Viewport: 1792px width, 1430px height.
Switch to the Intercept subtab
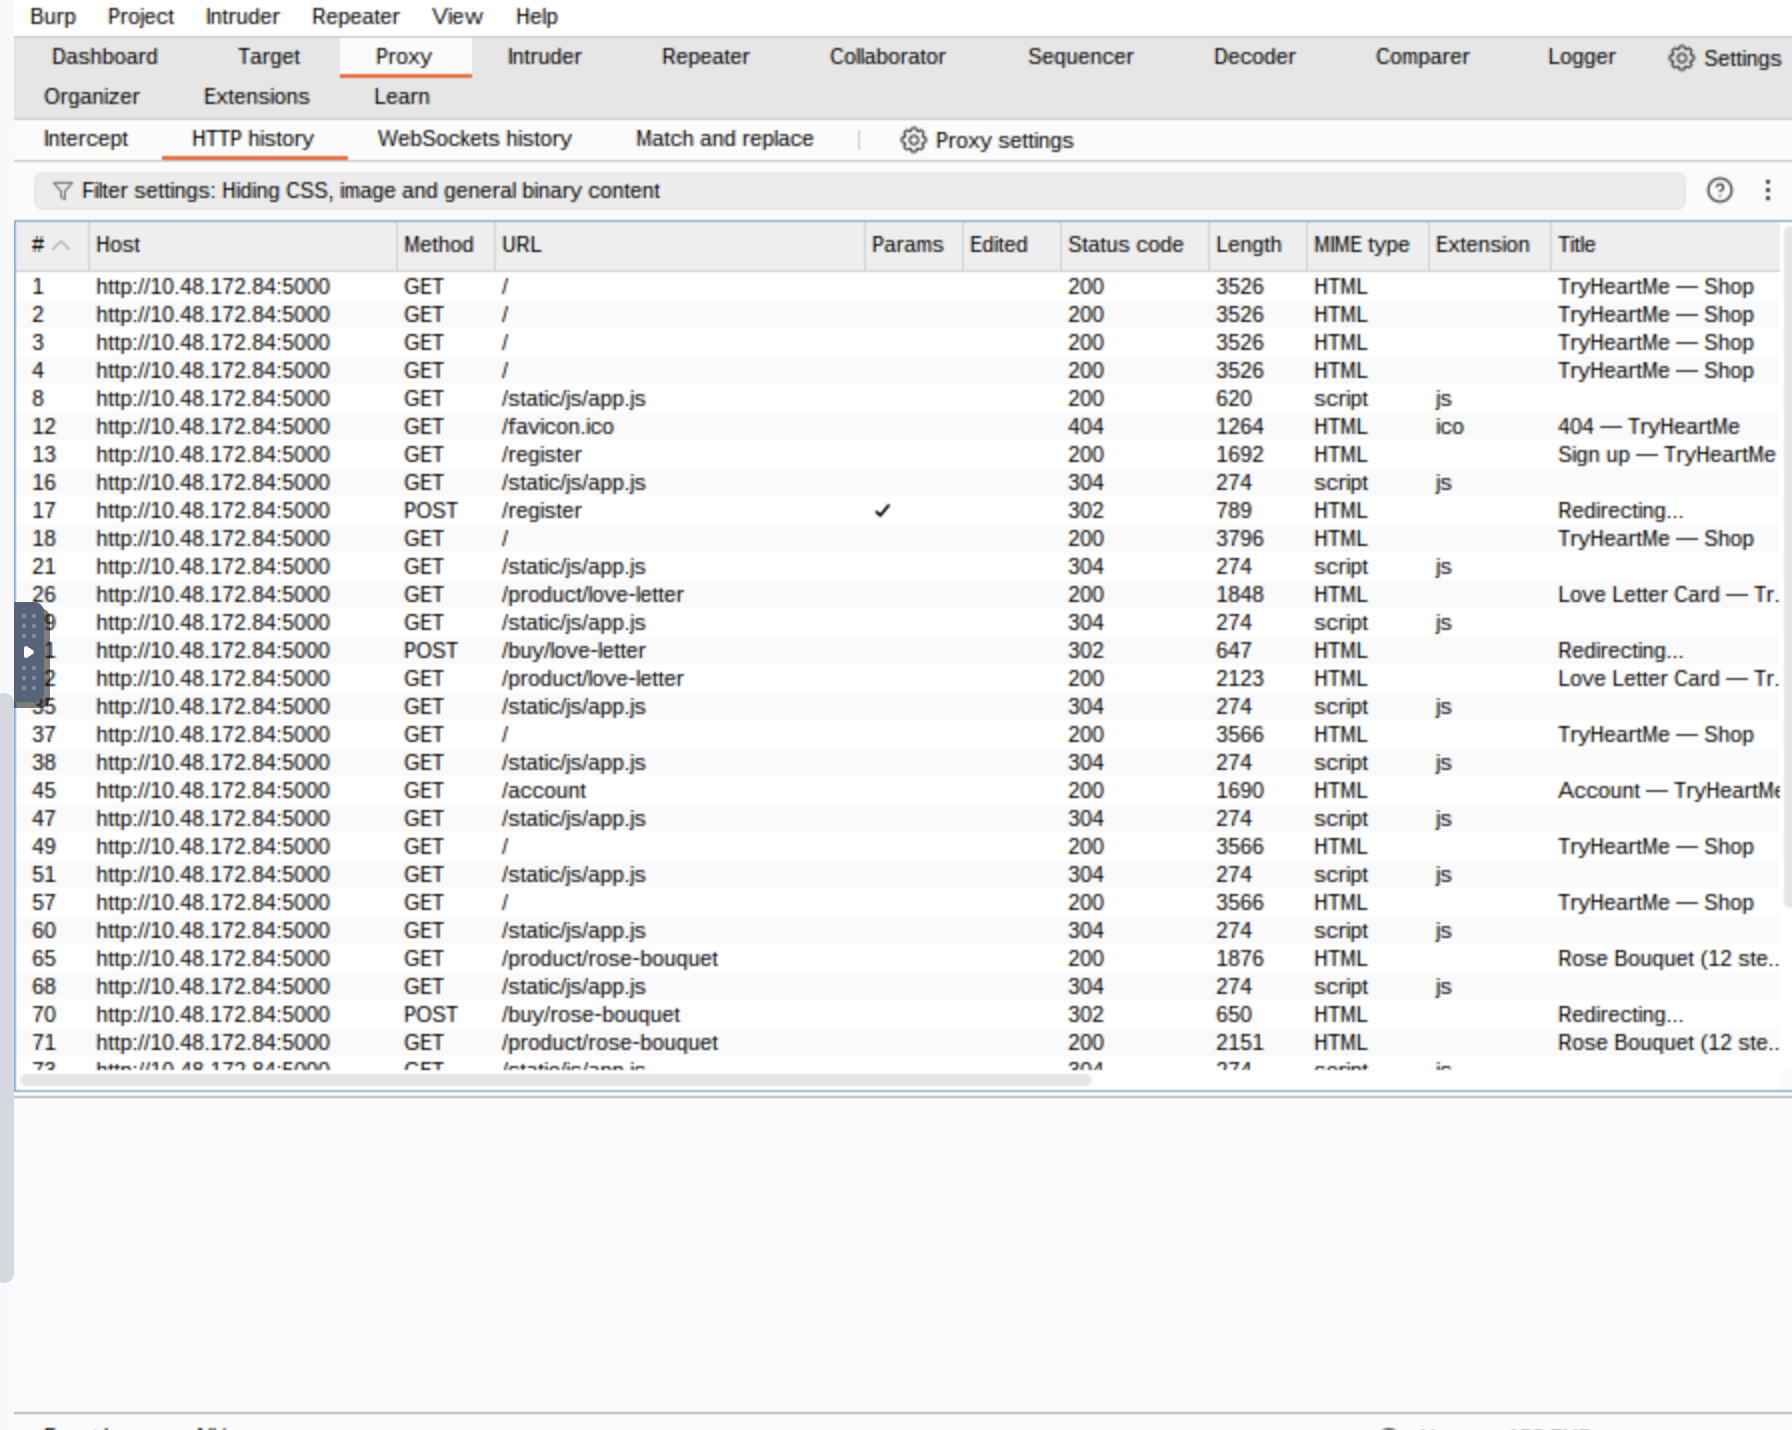[x=85, y=139]
